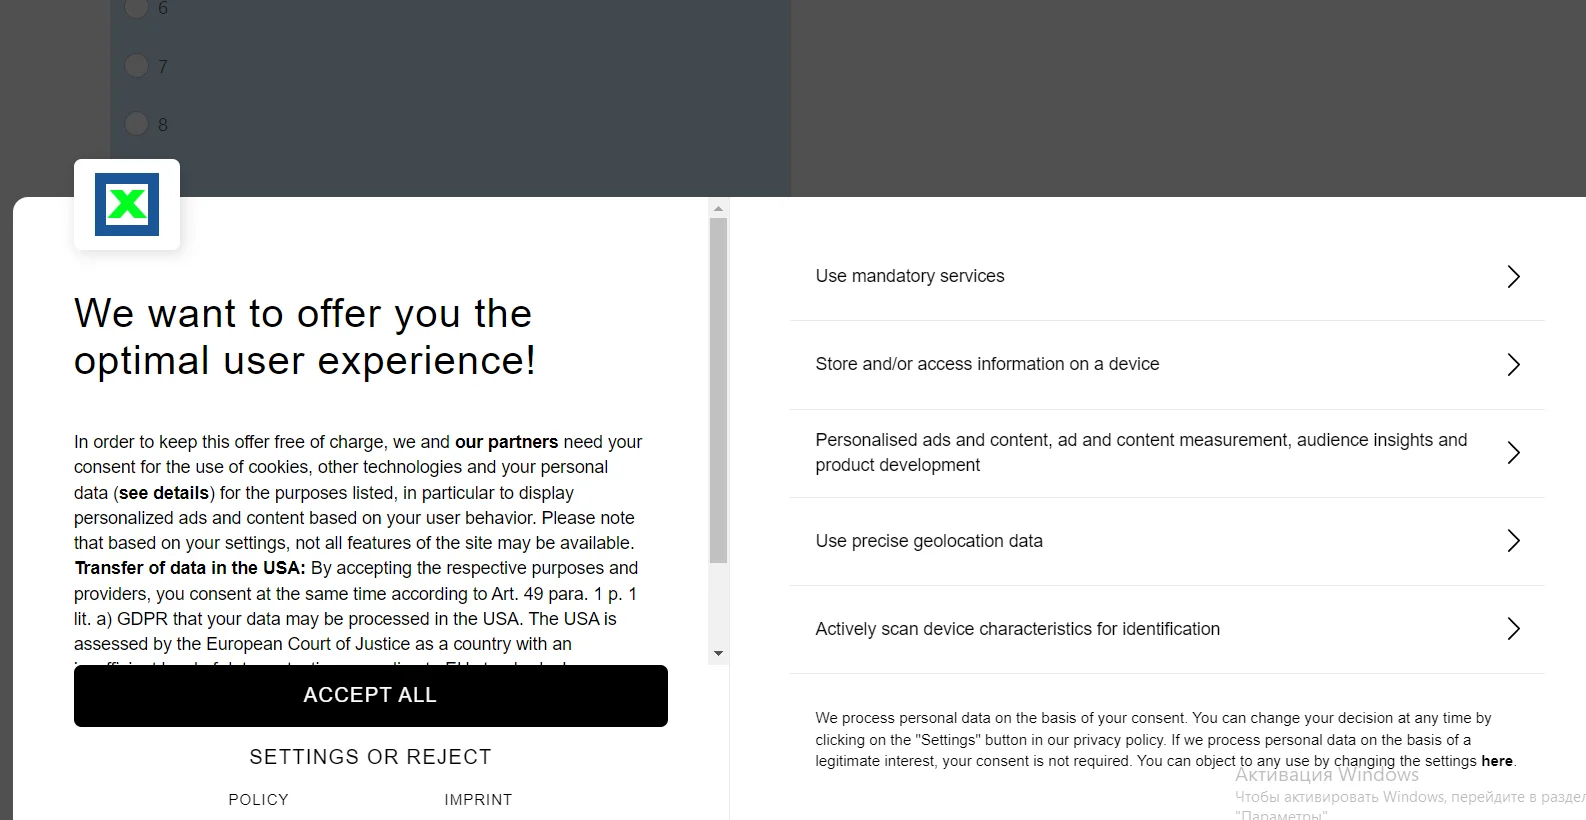
Task: Follow the bold 'our partners' link
Action: (506, 442)
